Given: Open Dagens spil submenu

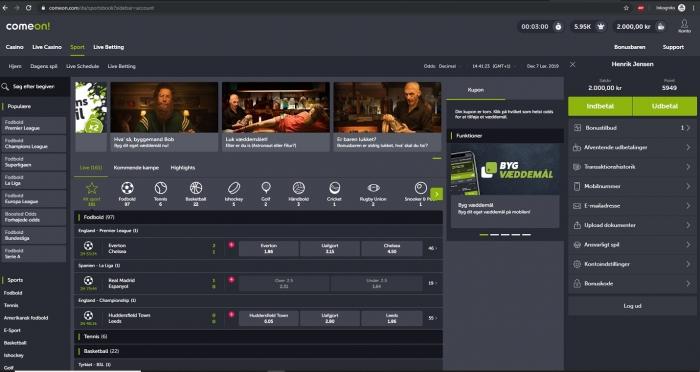Looking at the screenshot, I should coord(44,66).
